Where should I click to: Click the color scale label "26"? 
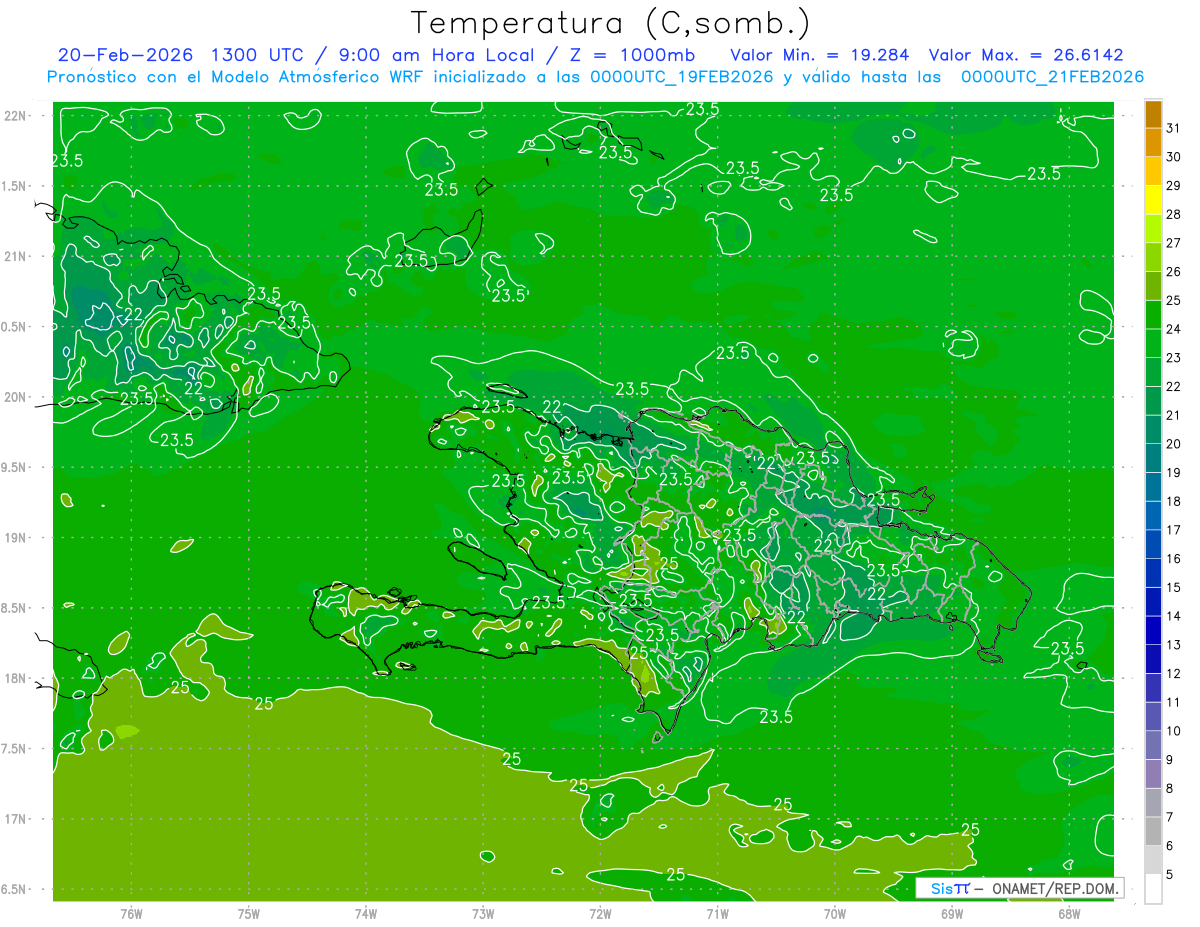[1174, 272]
